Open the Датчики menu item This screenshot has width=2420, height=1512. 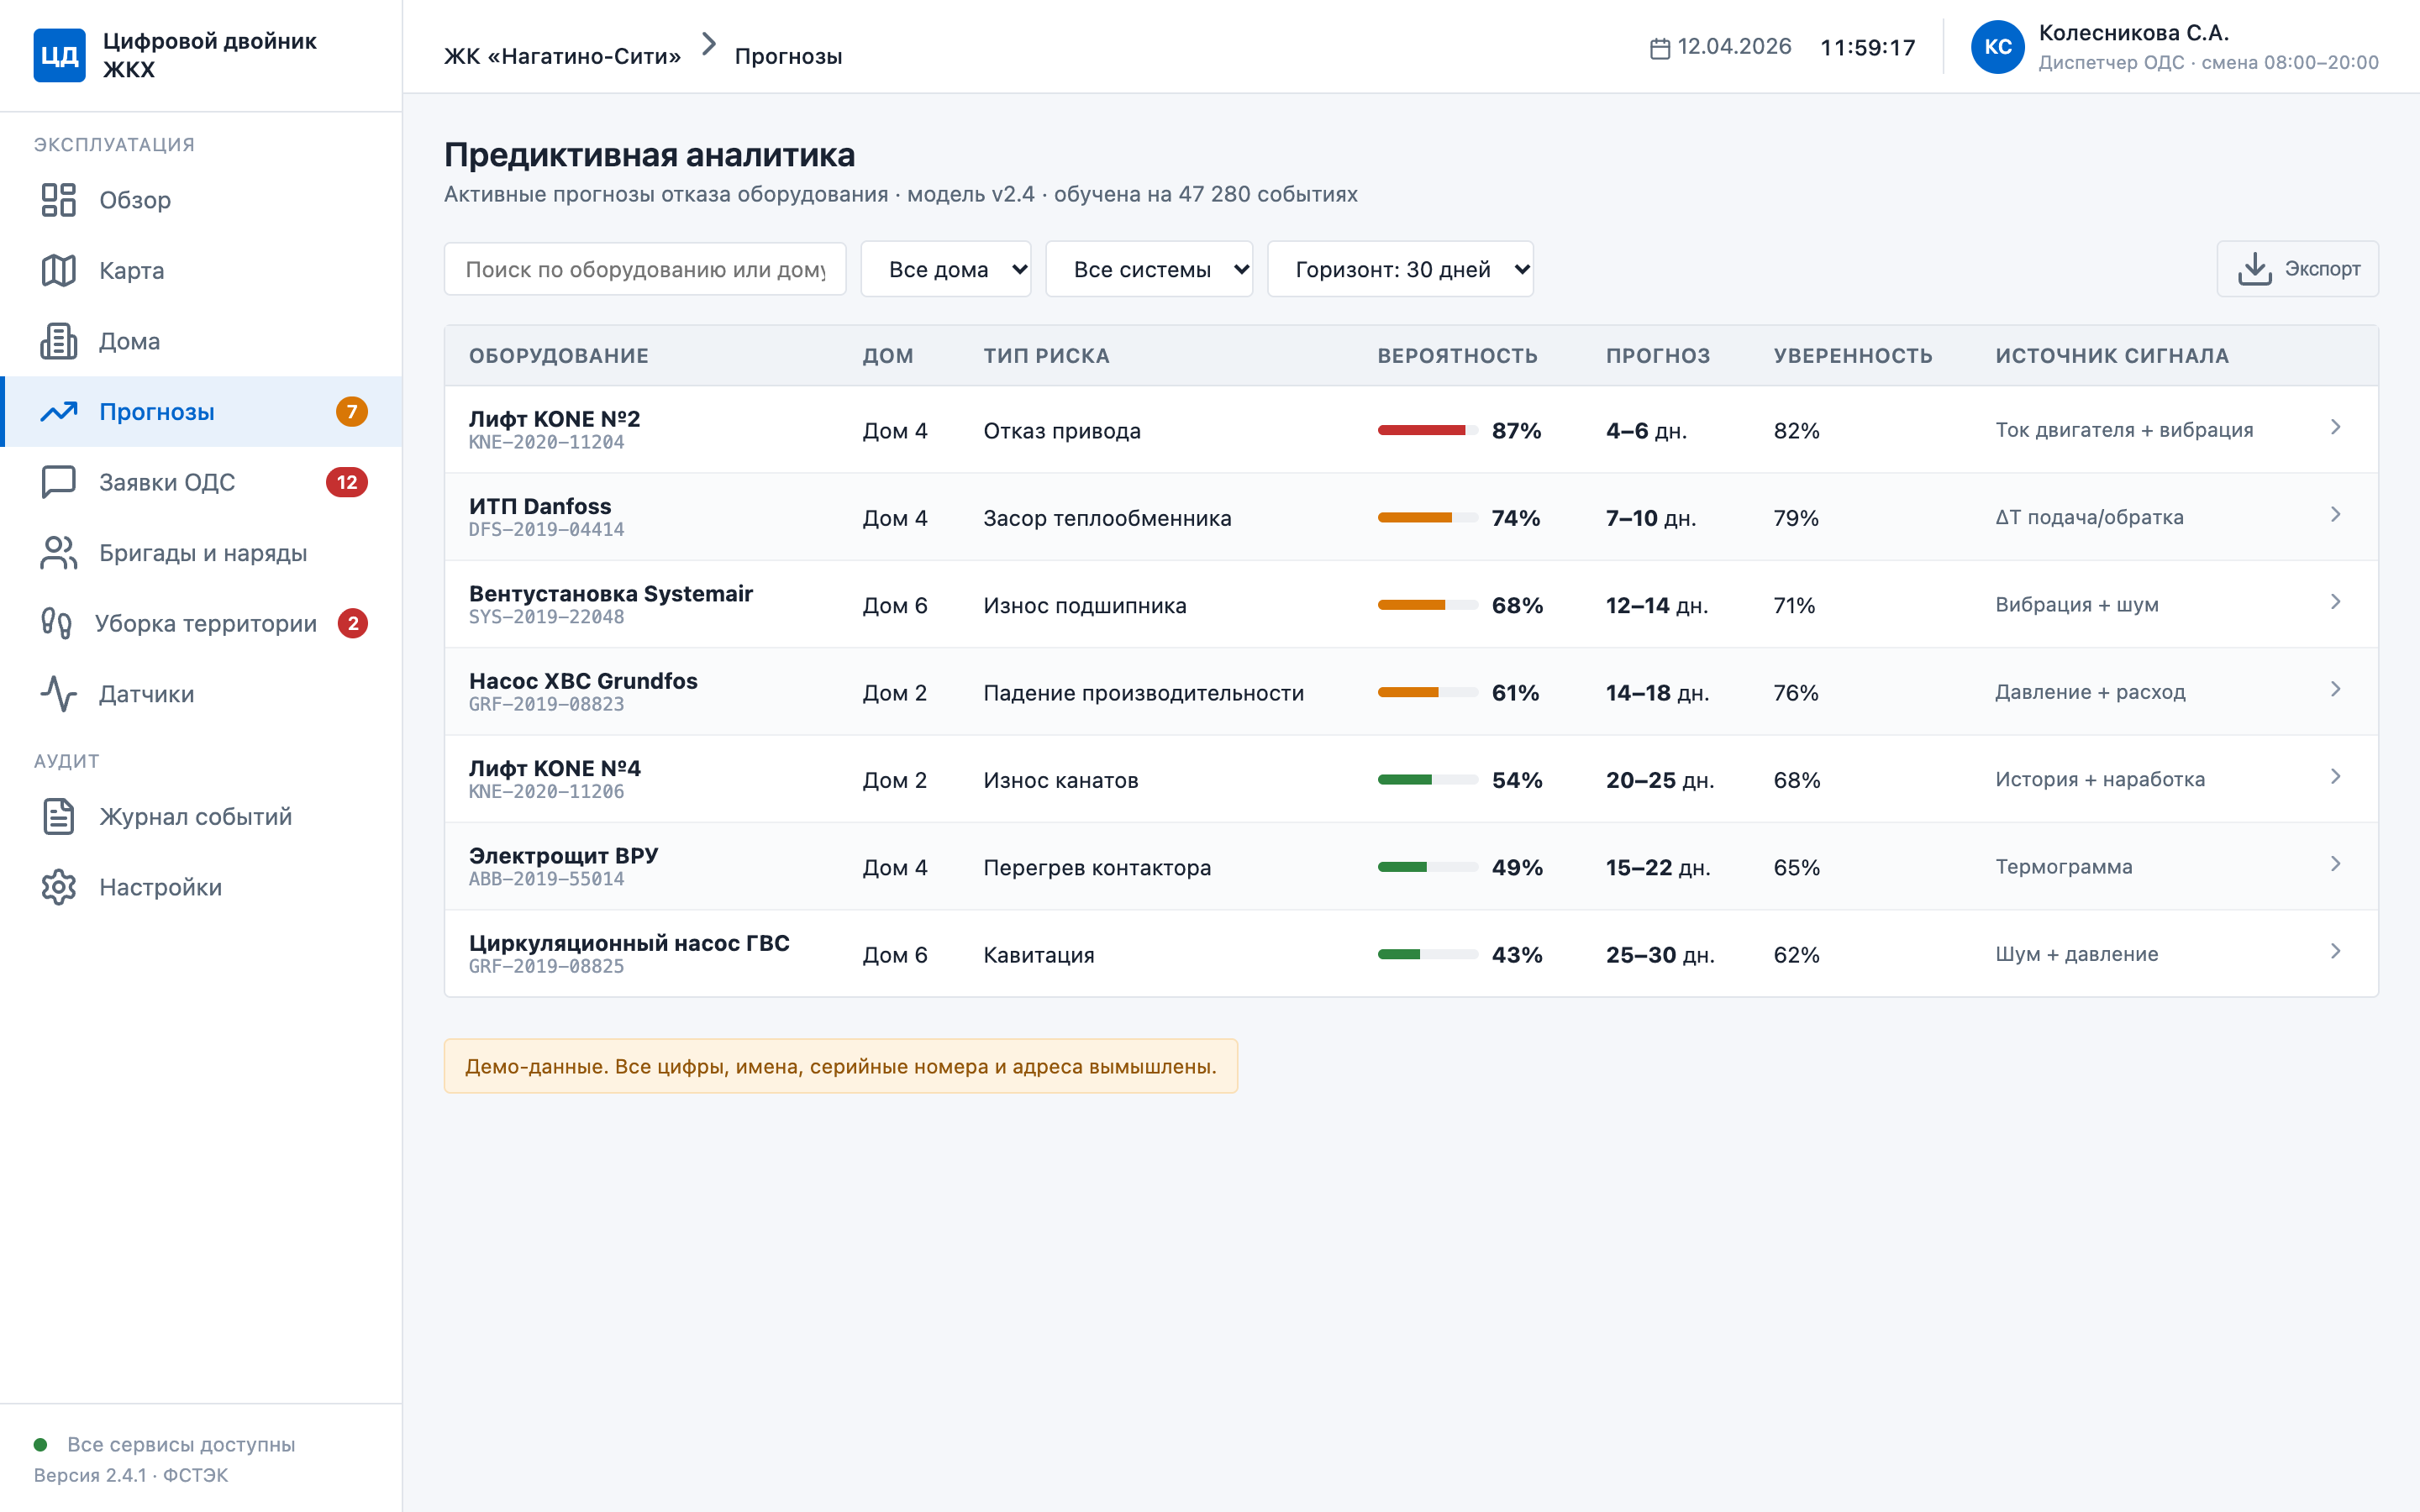[201, 694]
